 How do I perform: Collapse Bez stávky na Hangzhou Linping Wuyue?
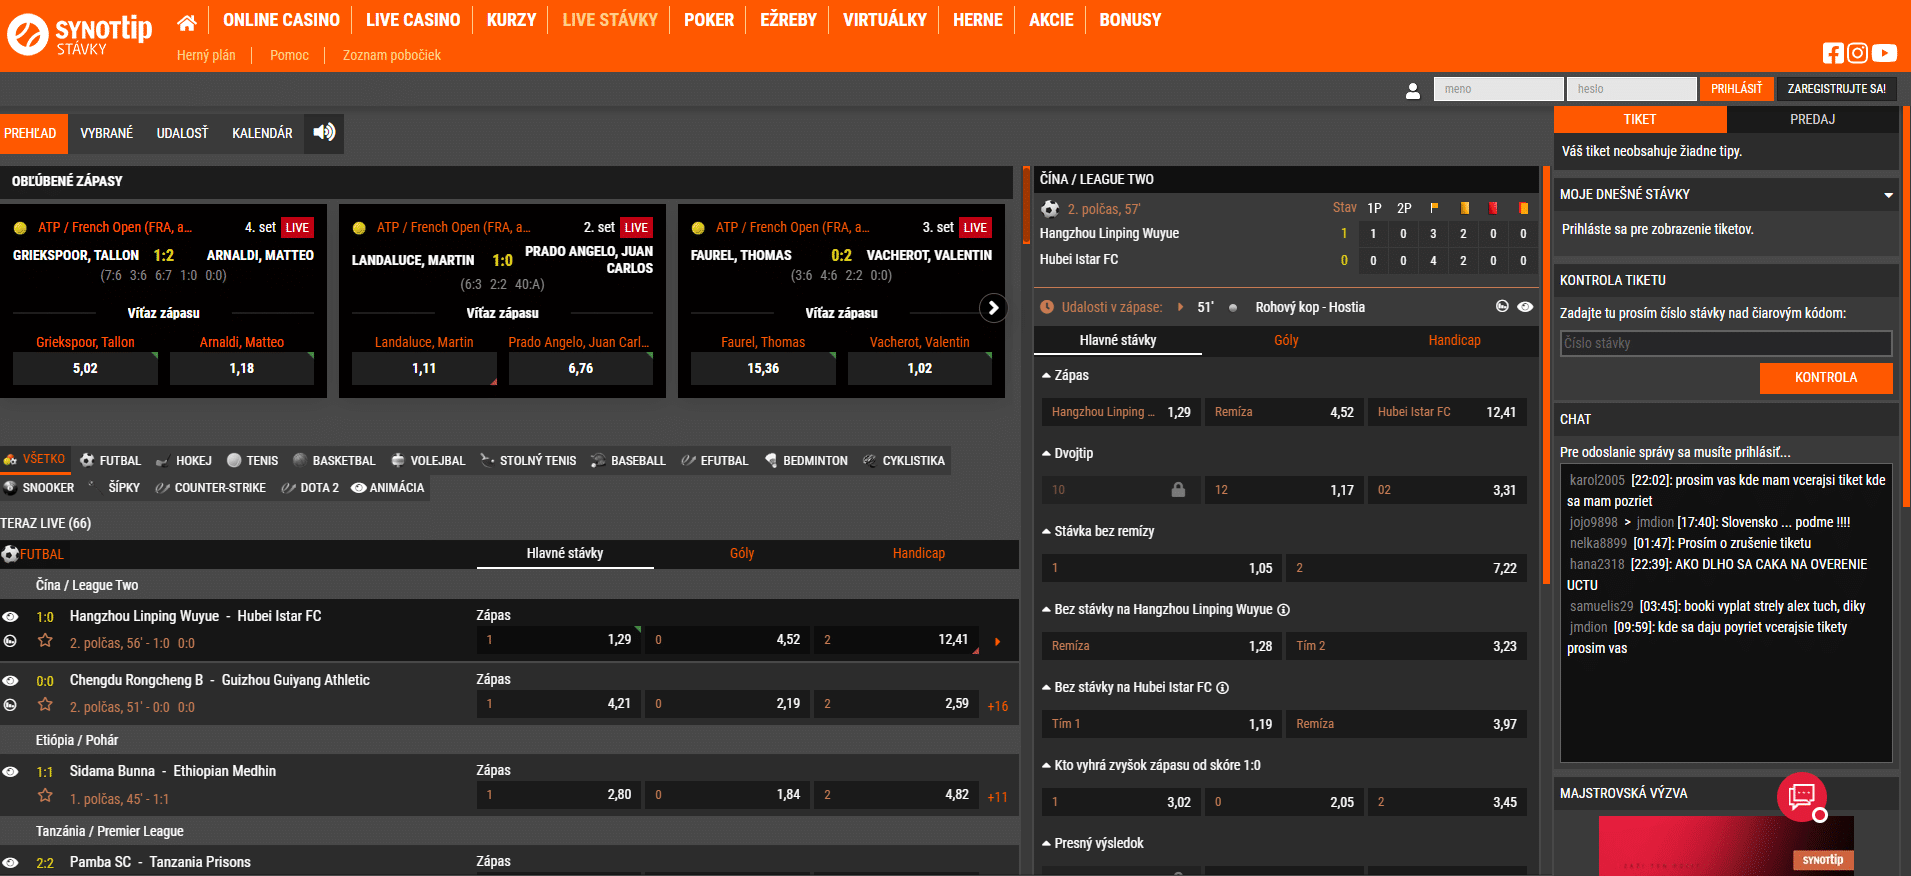(x=1157, y=610)
